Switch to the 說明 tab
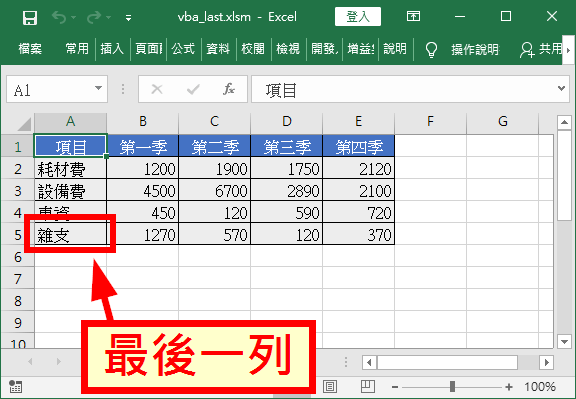 pyautogui.click(x=395, y=48)
